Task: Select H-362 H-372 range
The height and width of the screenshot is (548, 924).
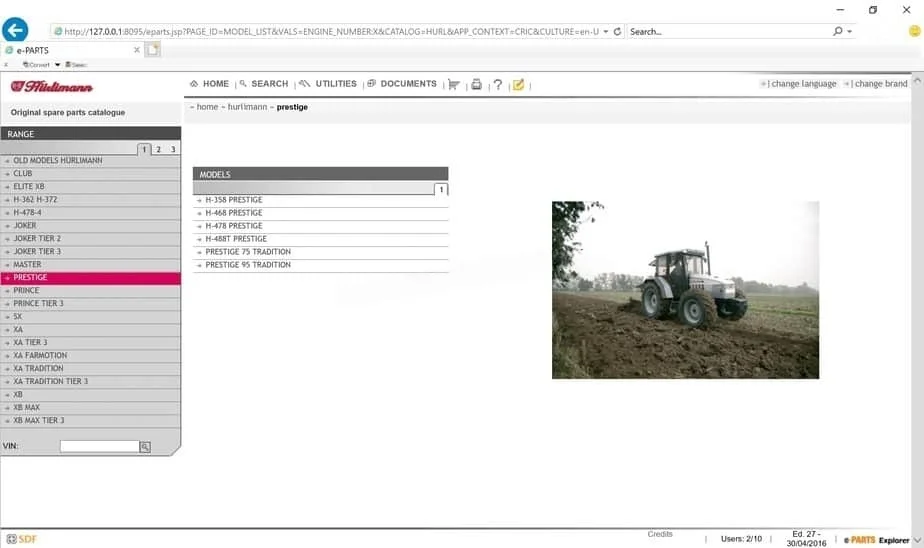Action: click(91, 199)
